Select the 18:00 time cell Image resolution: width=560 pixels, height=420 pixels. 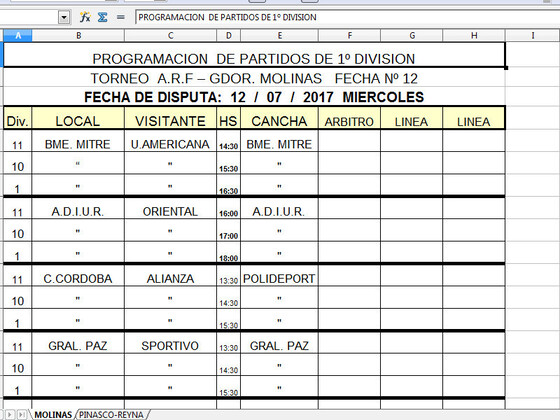click(229, 252)
